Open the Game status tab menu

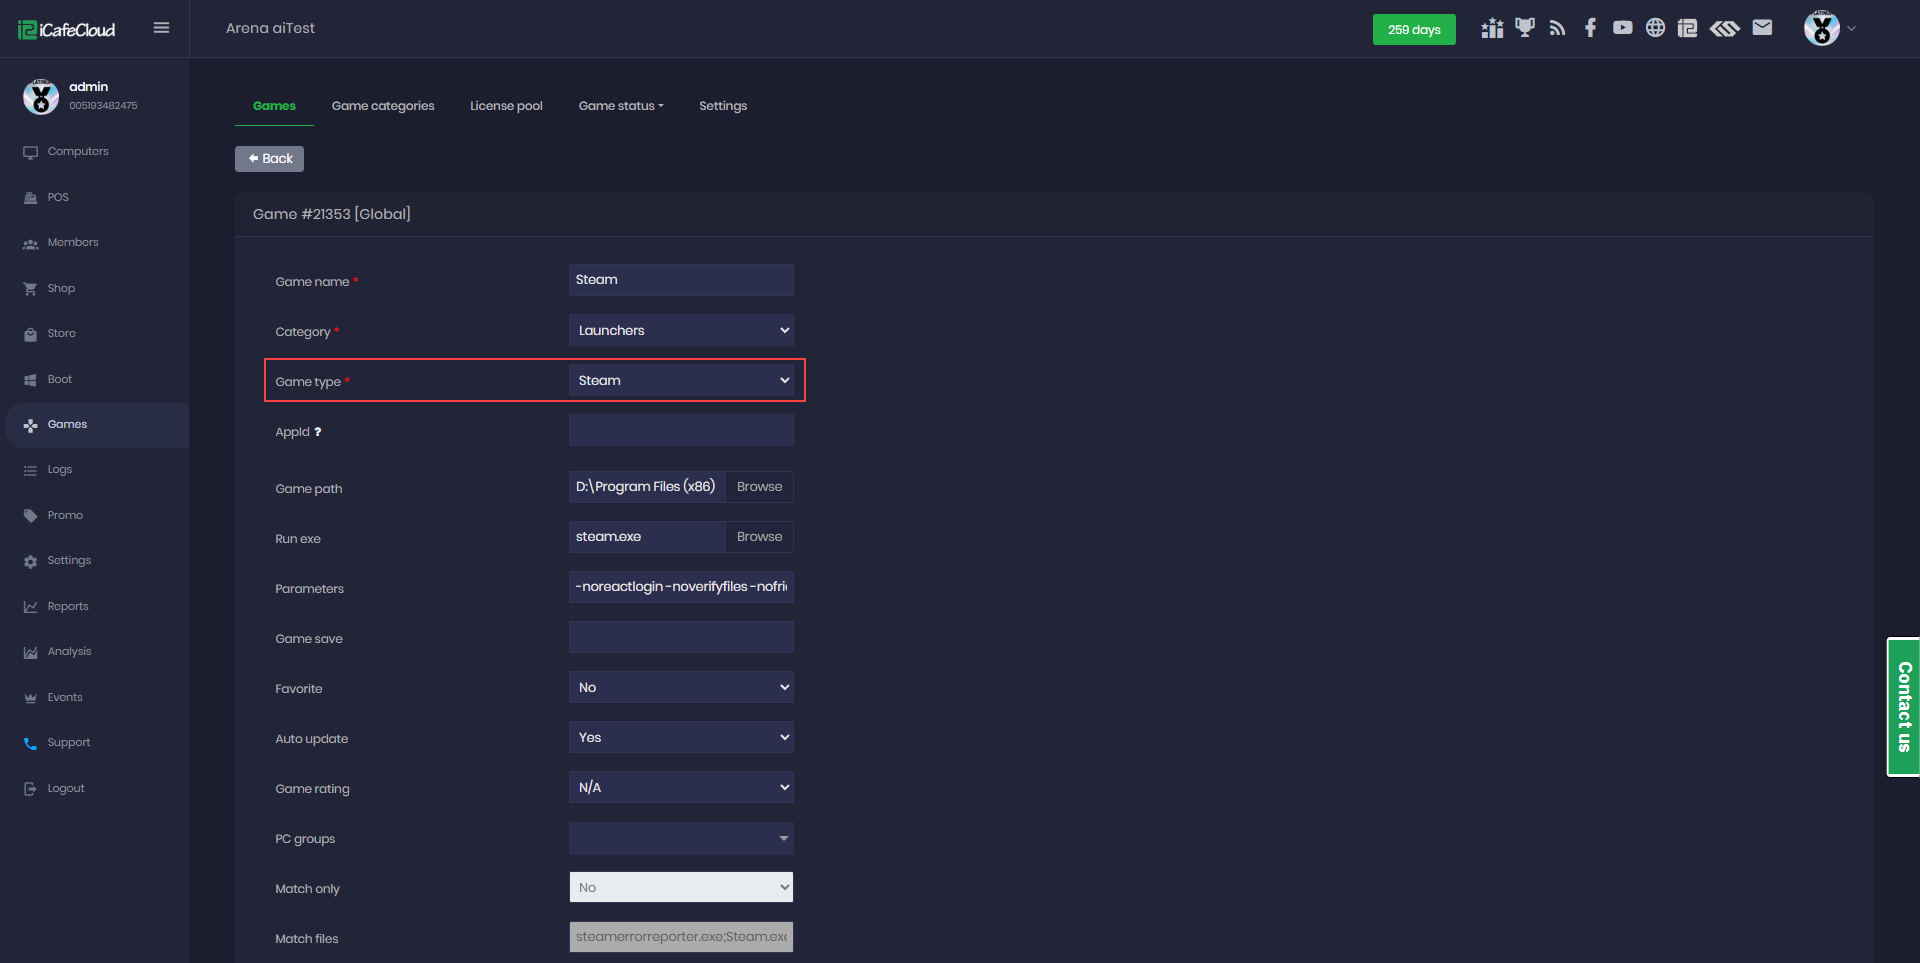click(620, 106)
